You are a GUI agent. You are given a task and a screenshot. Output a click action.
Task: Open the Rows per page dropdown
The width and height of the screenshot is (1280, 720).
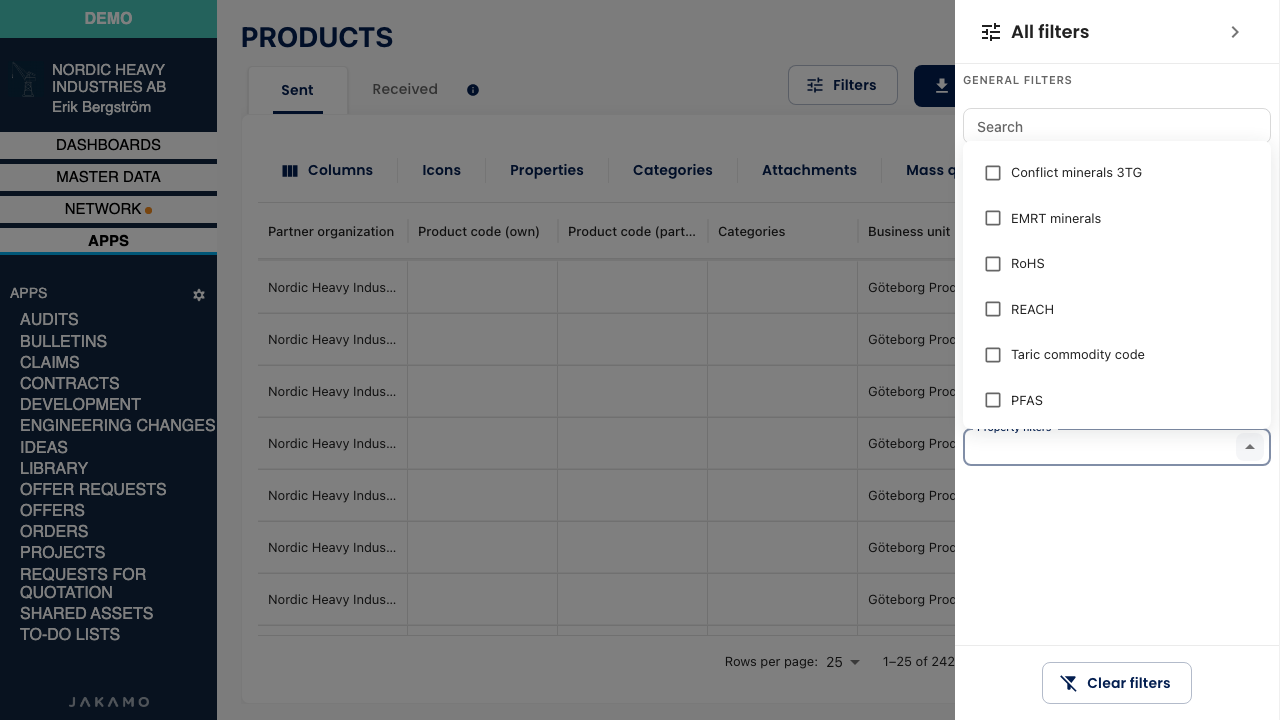click(843, 662)
